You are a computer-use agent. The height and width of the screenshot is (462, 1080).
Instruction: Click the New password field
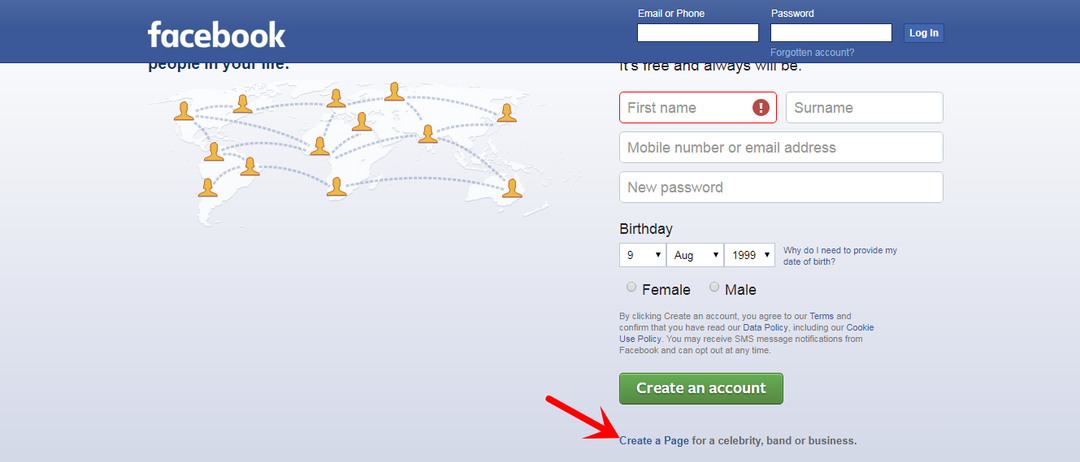781,187
